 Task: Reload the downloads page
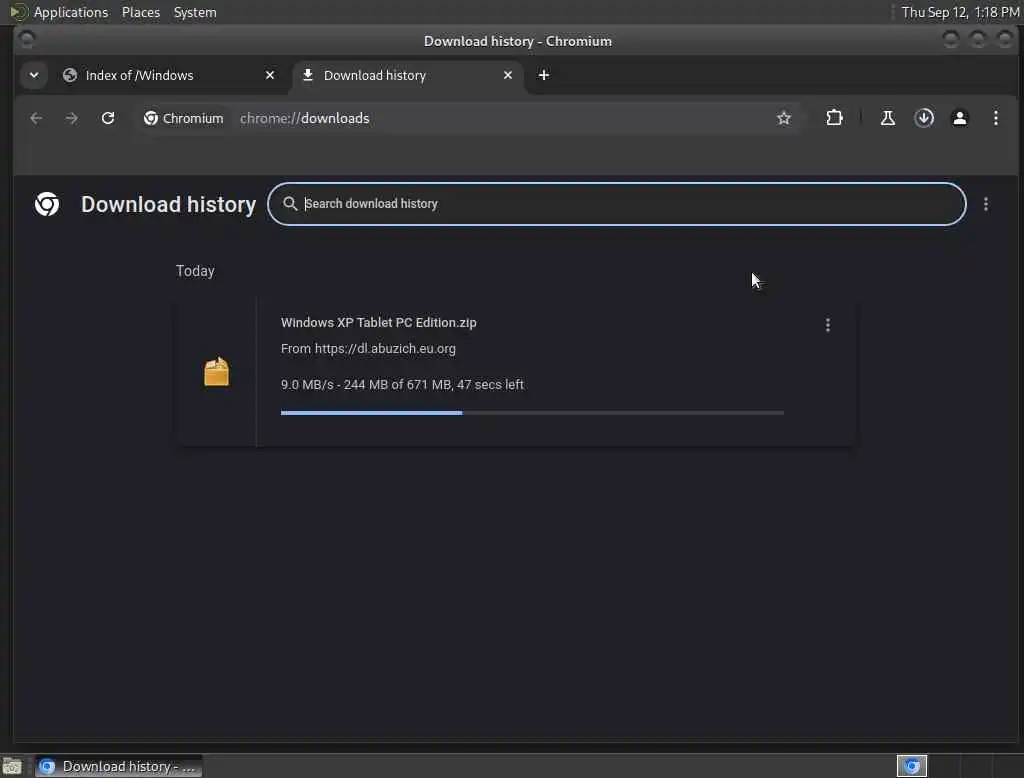coord(108,118)
